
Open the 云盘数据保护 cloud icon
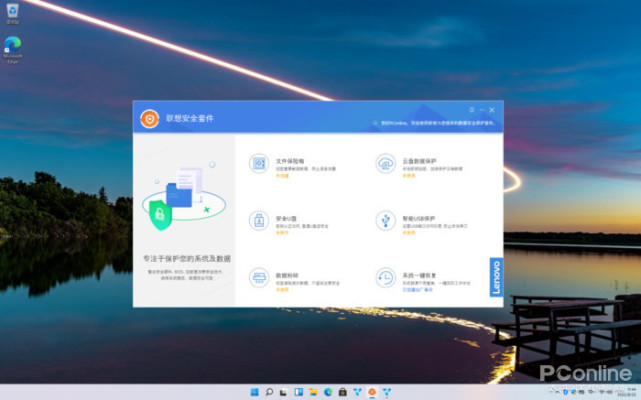point(385,164)
